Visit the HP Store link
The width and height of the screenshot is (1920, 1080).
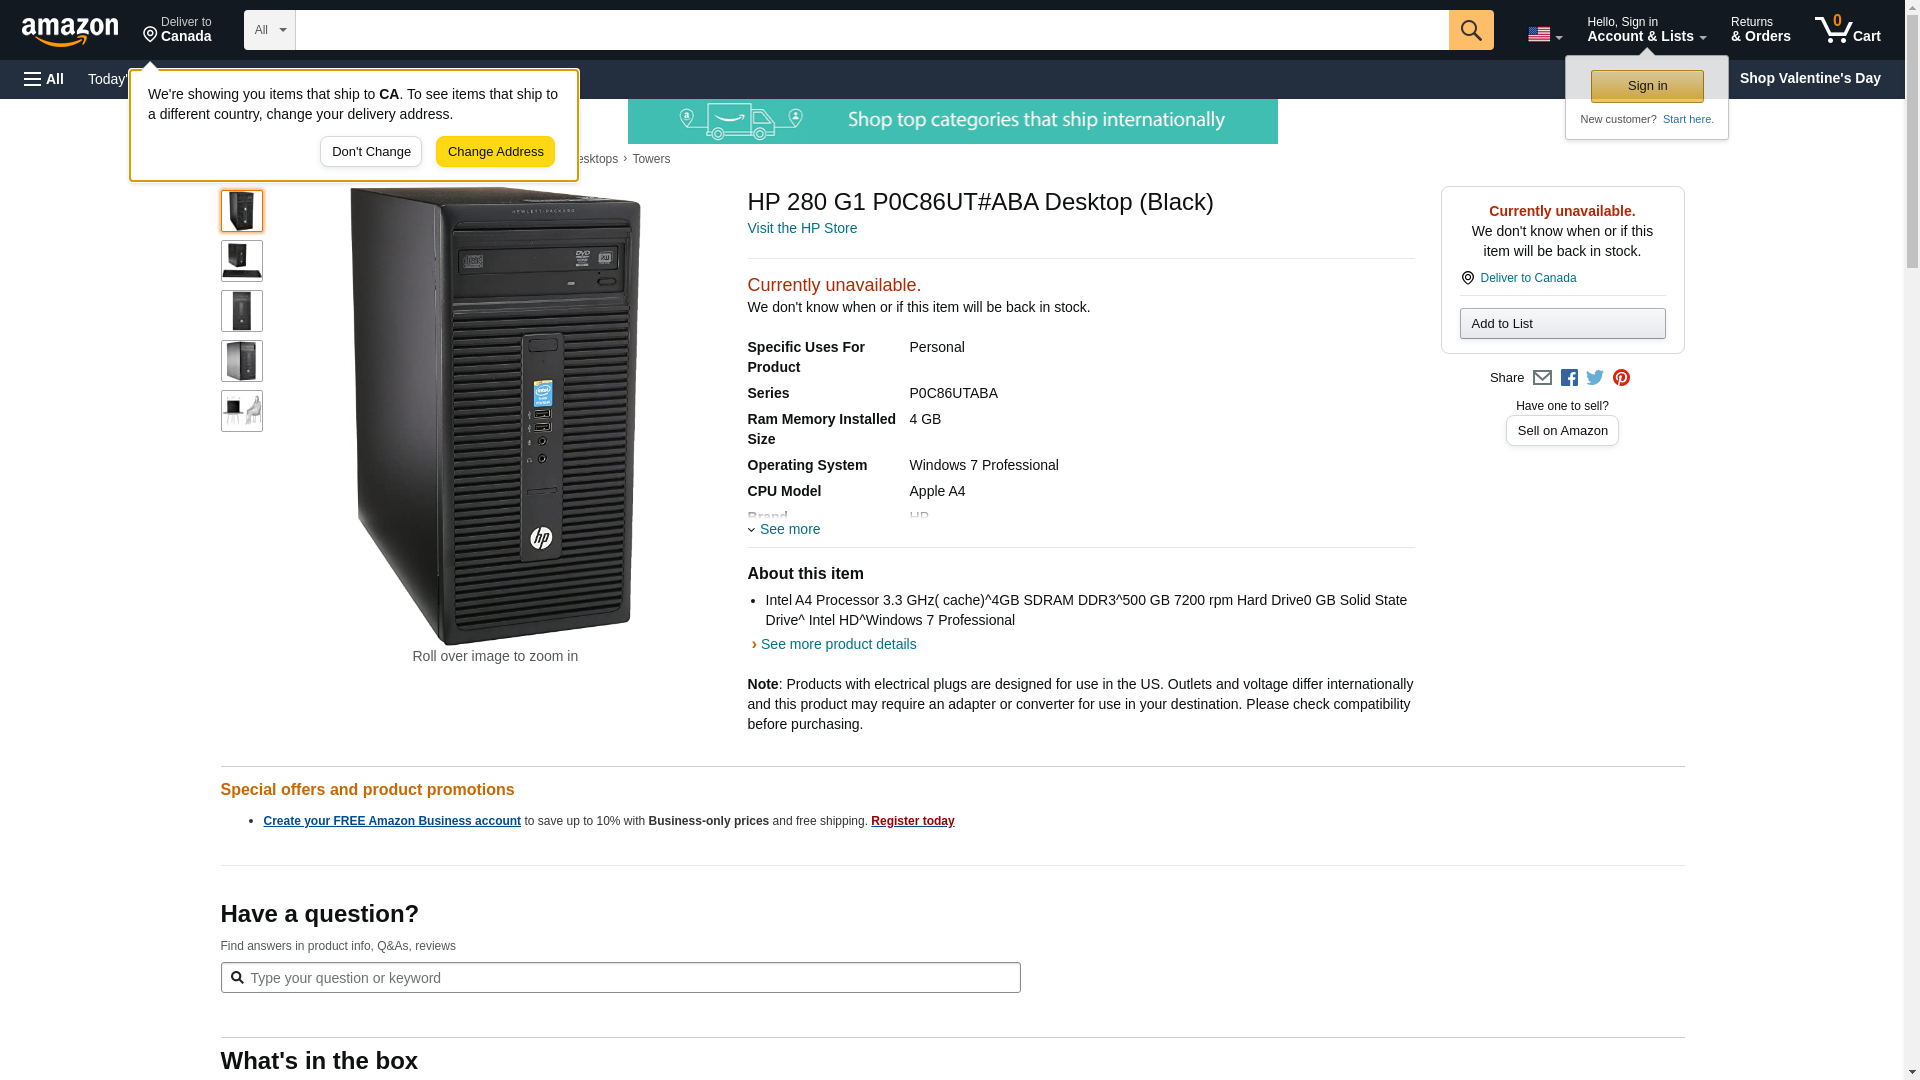click(x=802, y=228)
